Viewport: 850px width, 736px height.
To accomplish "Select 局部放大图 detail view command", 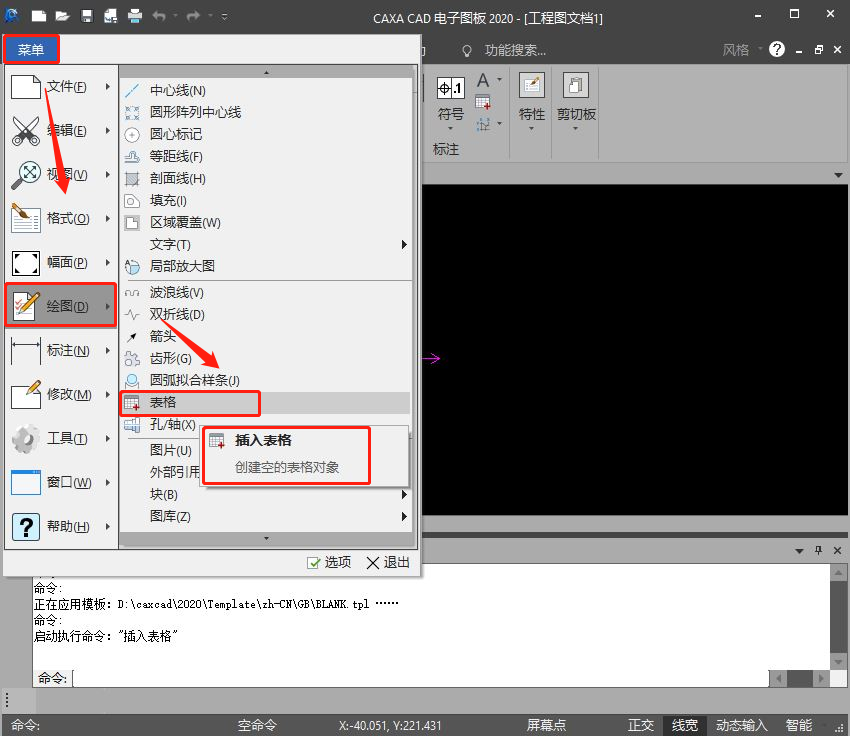I will [x=266, y=266].
